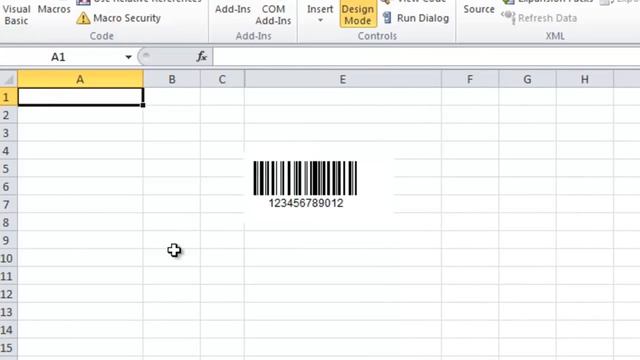Click the fill handle of cell A1
Image resolution: width=640 pixels, height=360 pixels.
(x=142, y=105)
